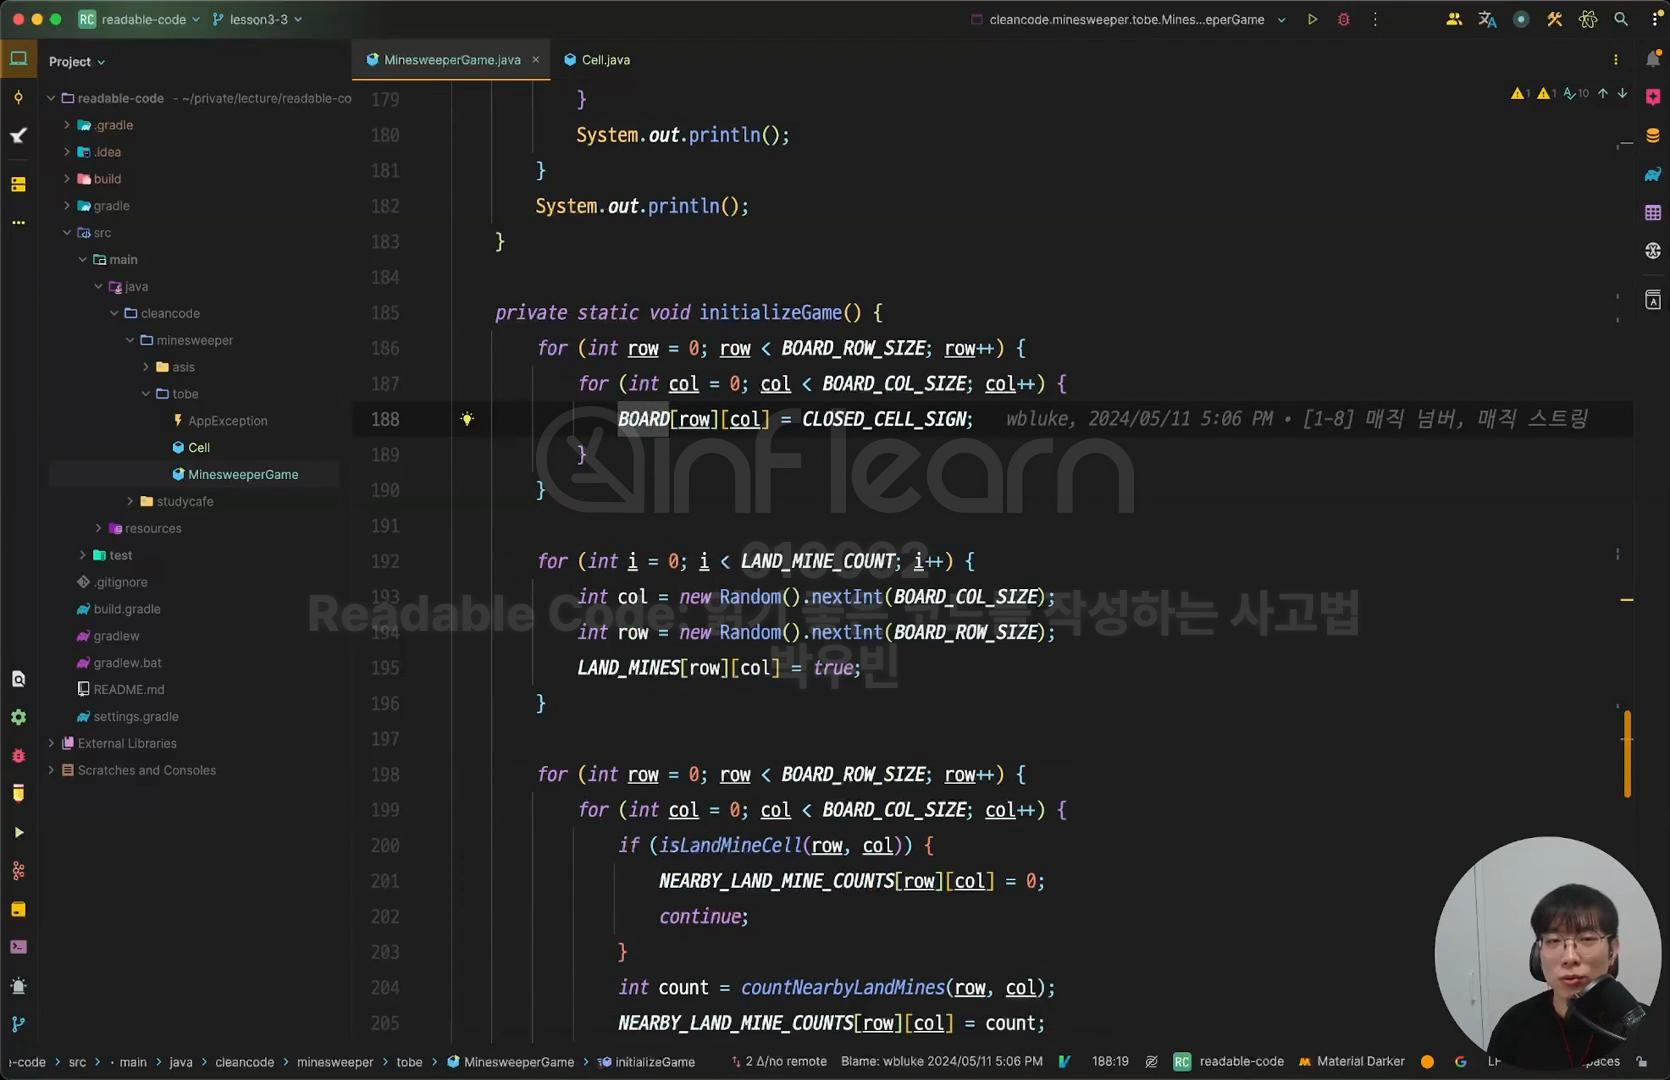Switch to the Cell.java tab
1670x1080 pixels.
(x=597, y=60)
